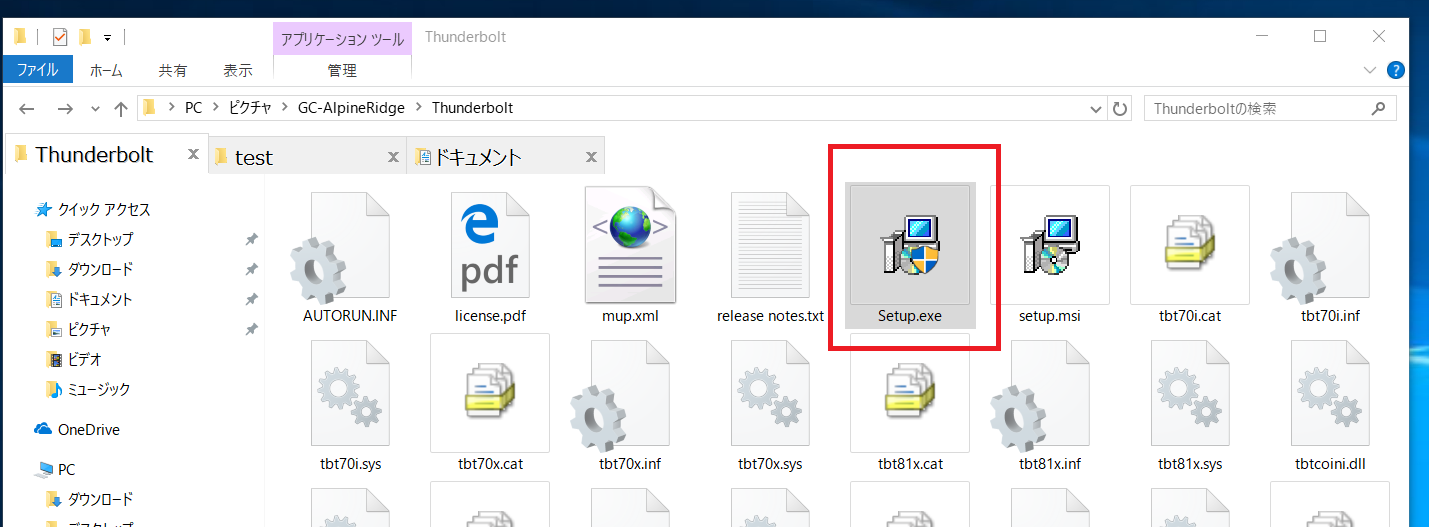Image resolution: width=1429 pixels, height=527 pixels.
Task: Open the Help question mark icon
Action: (1396, 71)
